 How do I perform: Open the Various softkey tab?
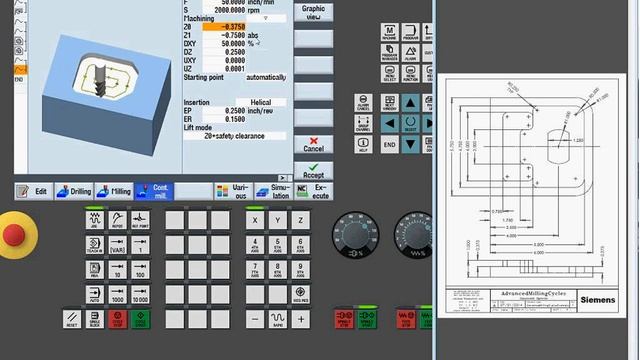tap(234, 191)
